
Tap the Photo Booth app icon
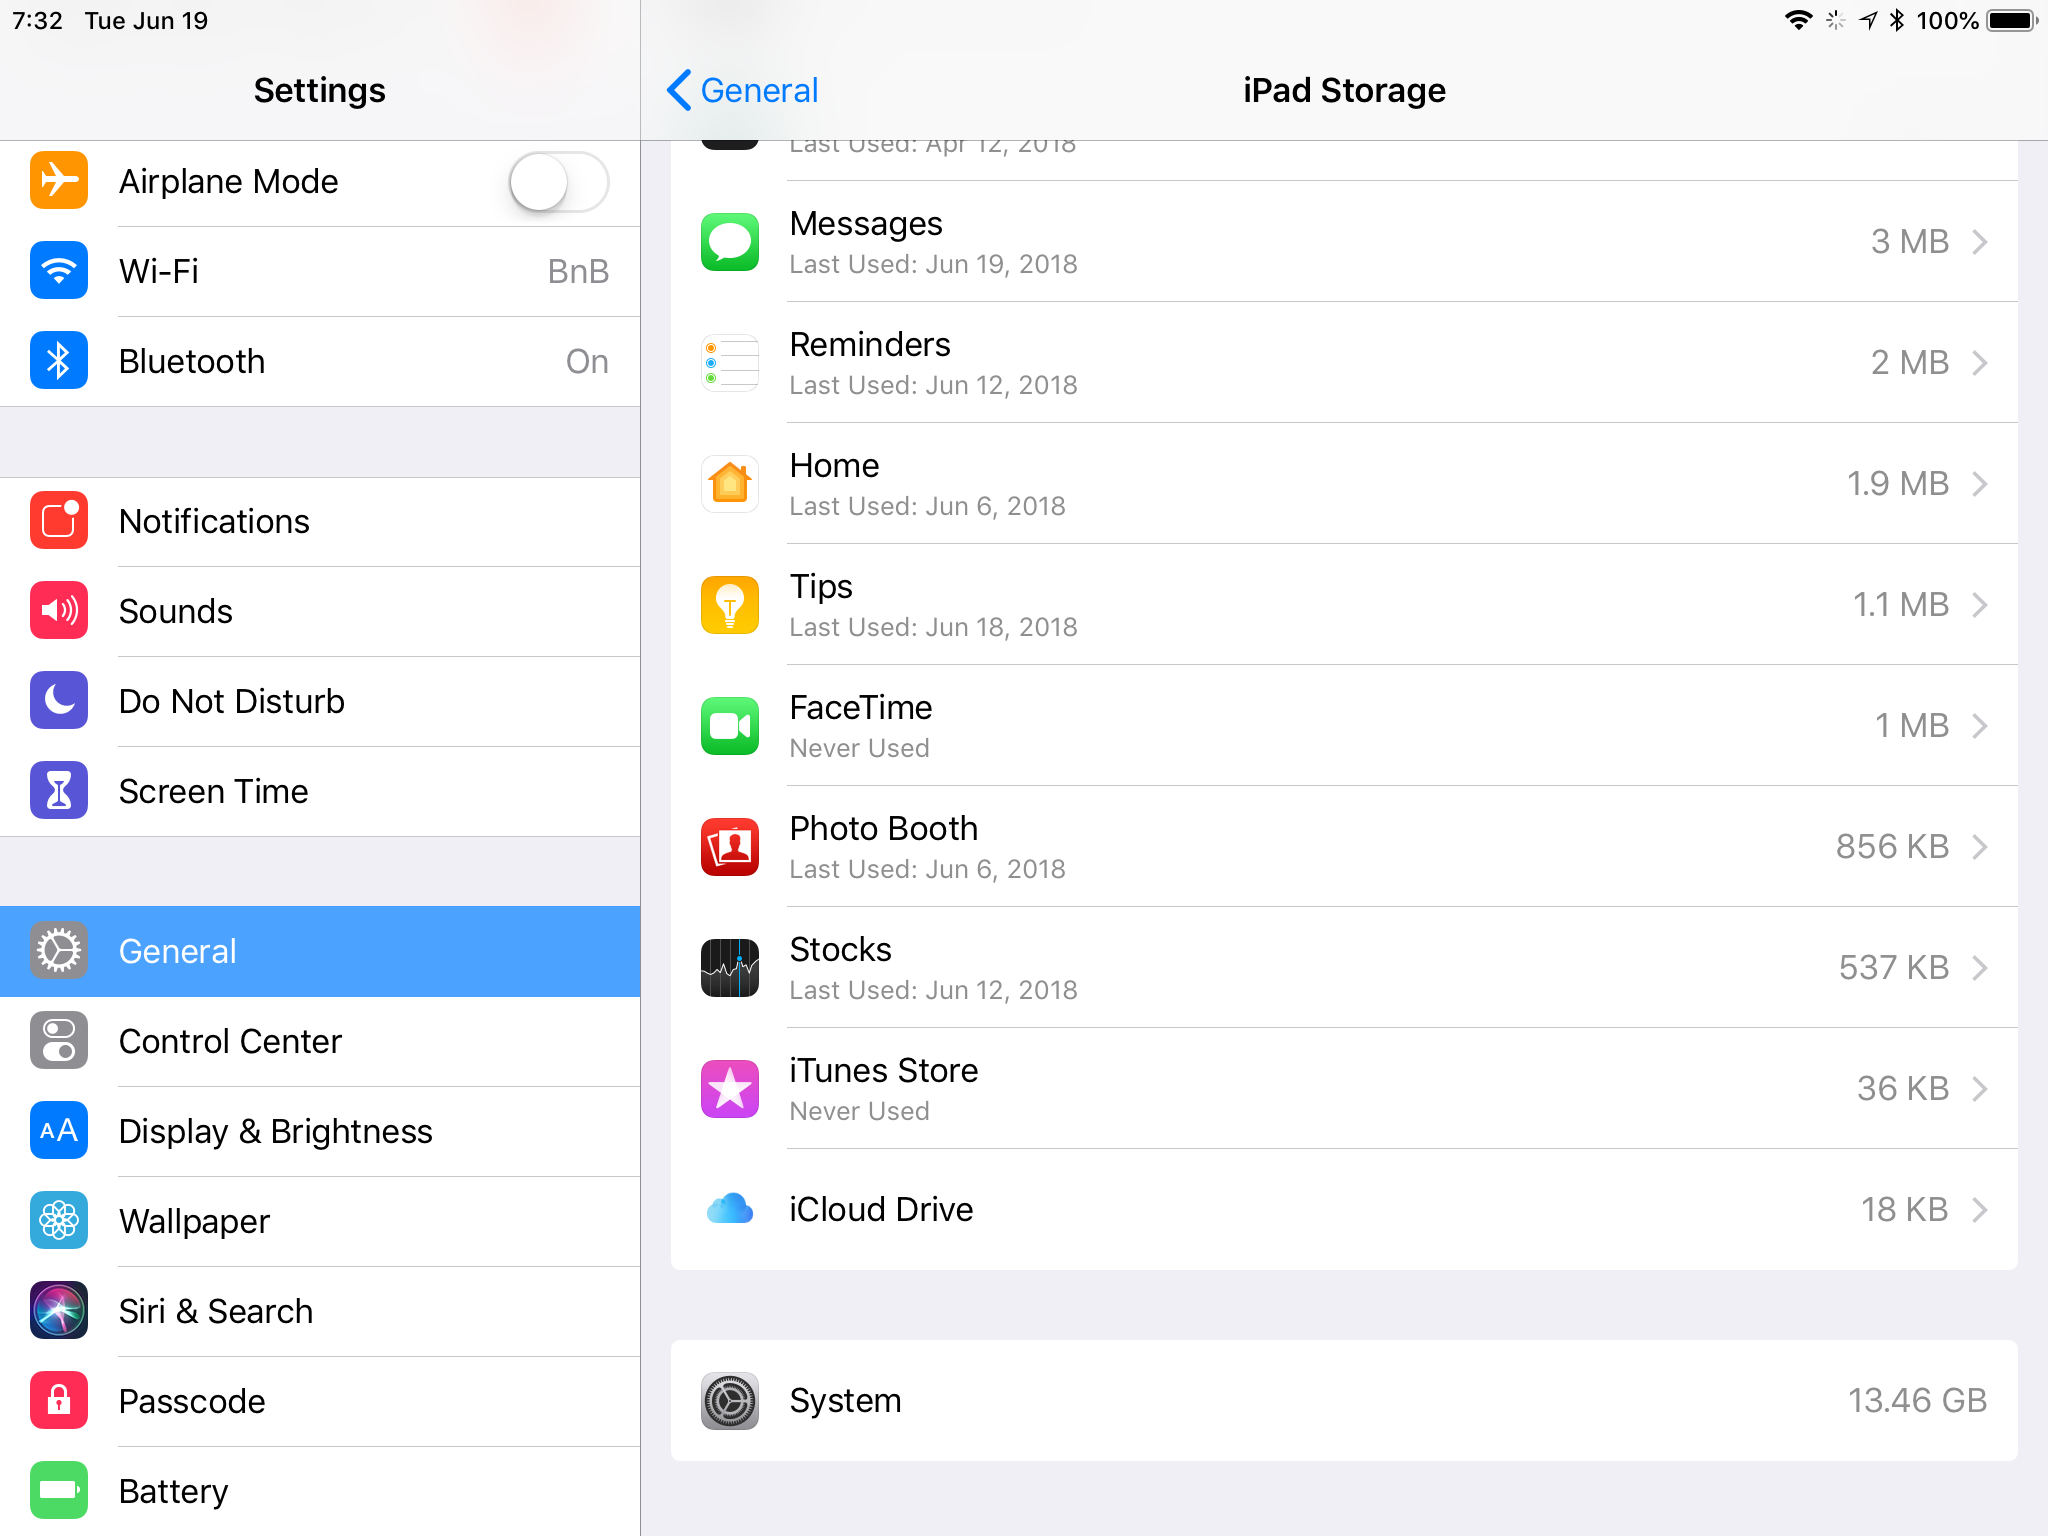point(730,847)
